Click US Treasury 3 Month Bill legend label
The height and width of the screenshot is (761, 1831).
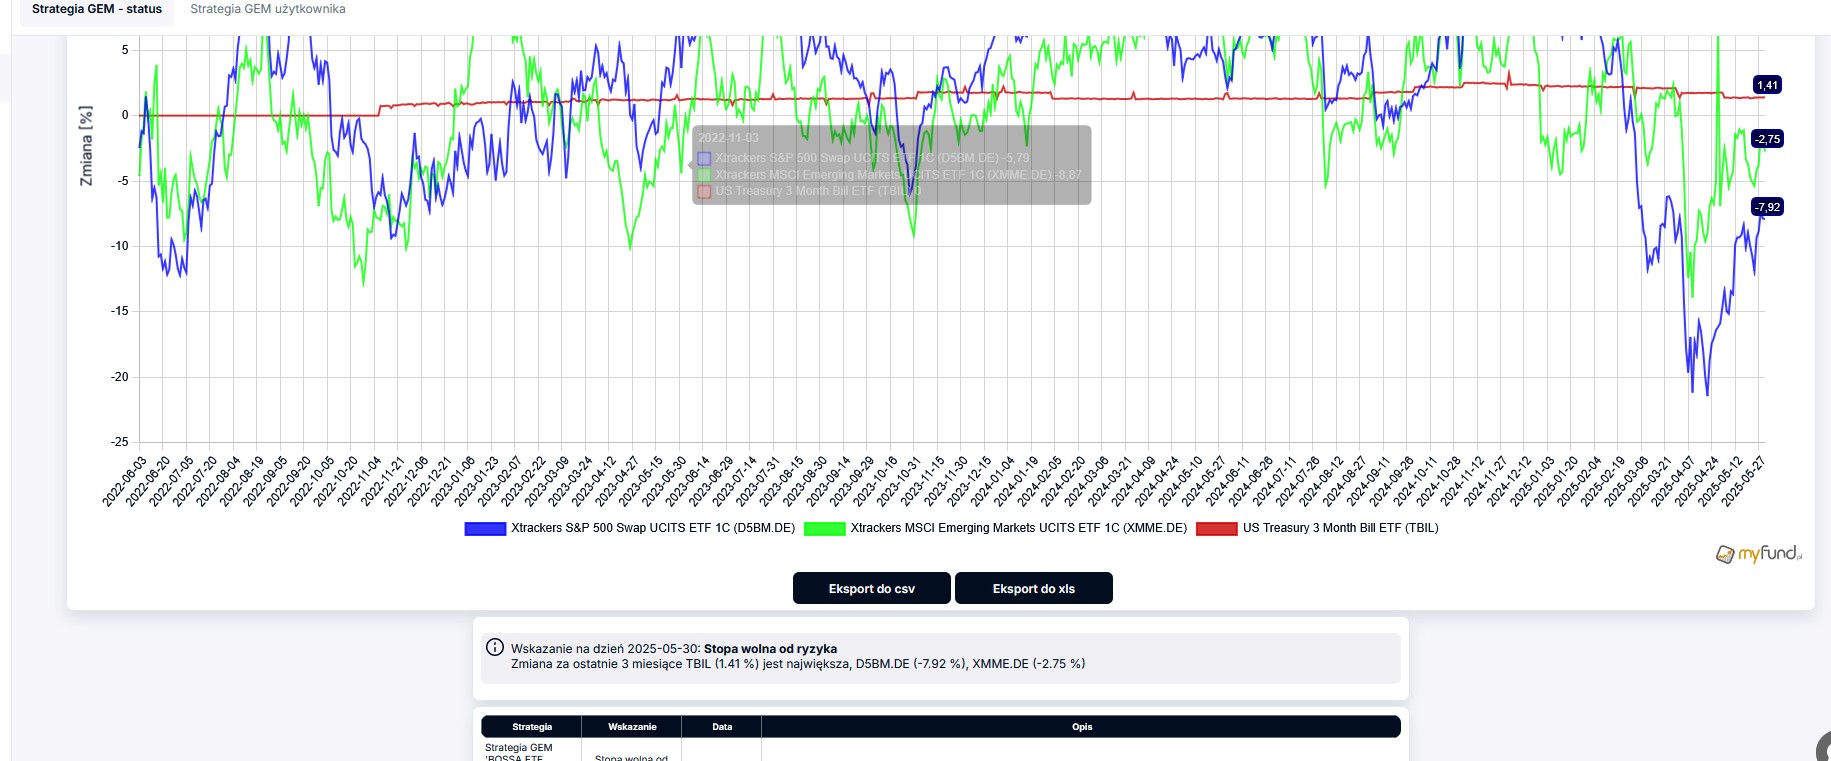click(1341, 528)
